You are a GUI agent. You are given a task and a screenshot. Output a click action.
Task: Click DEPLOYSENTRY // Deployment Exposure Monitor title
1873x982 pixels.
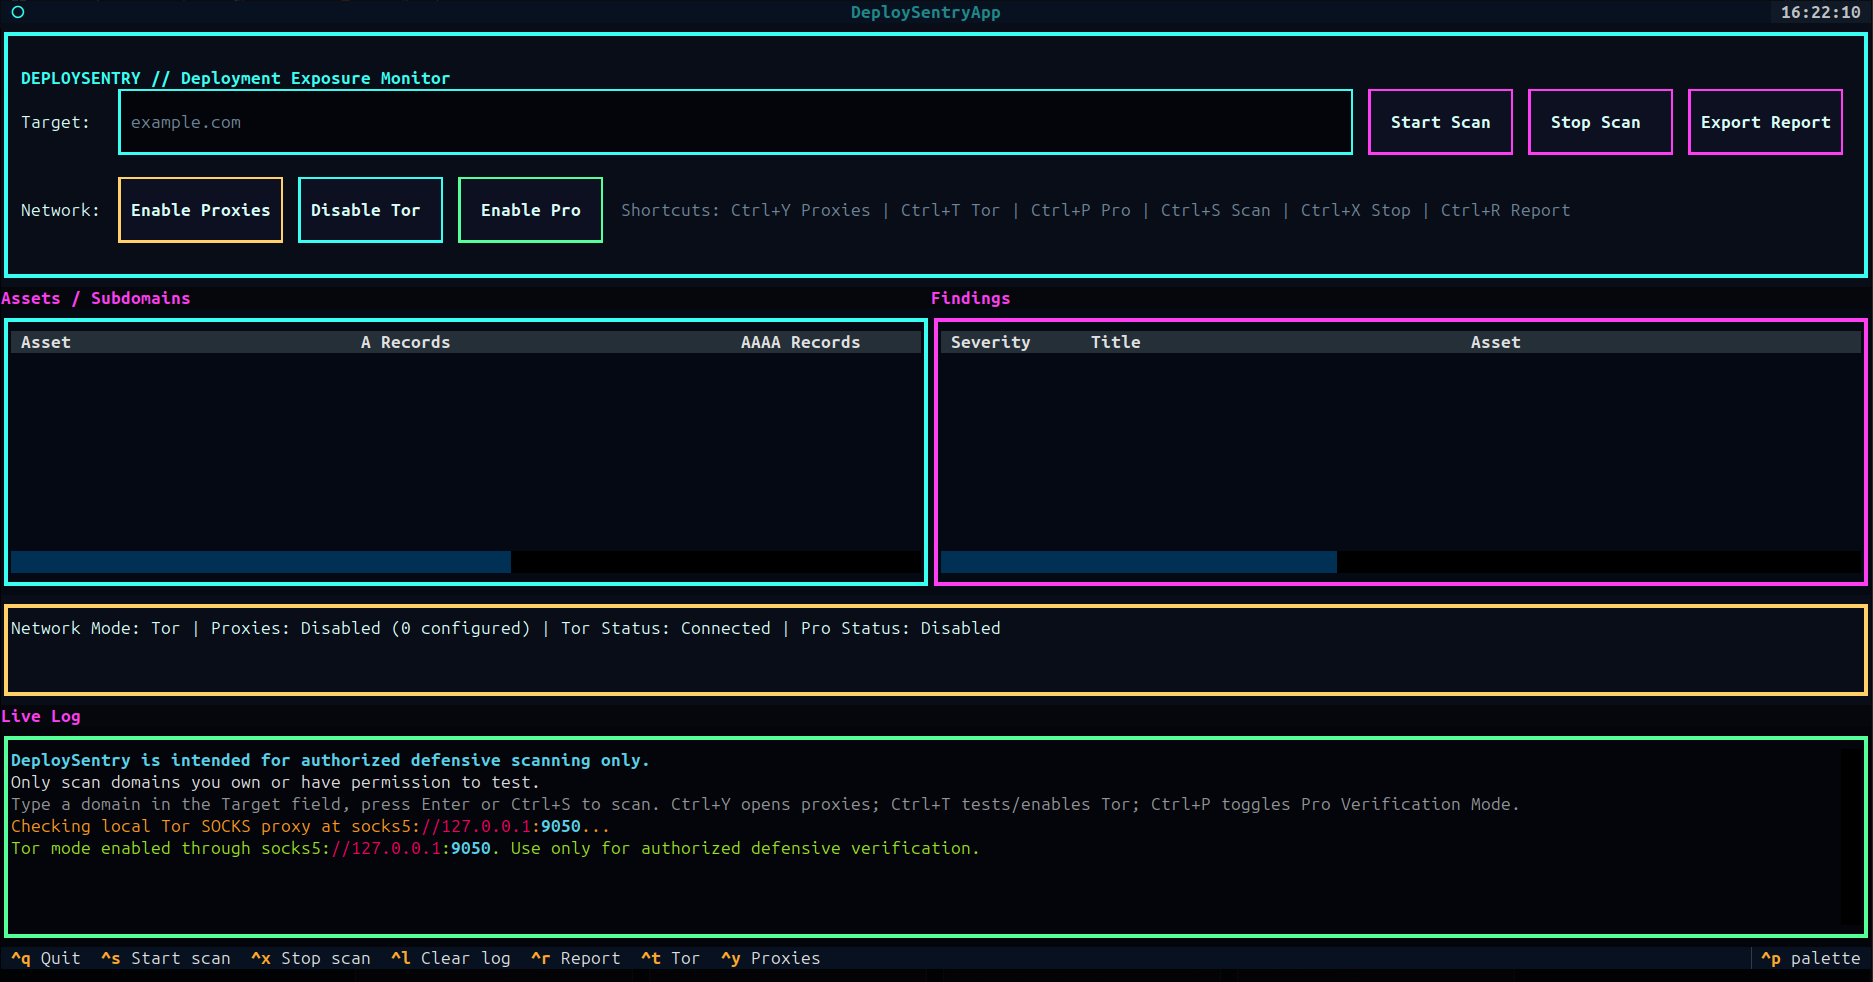[x=235, y=78]
